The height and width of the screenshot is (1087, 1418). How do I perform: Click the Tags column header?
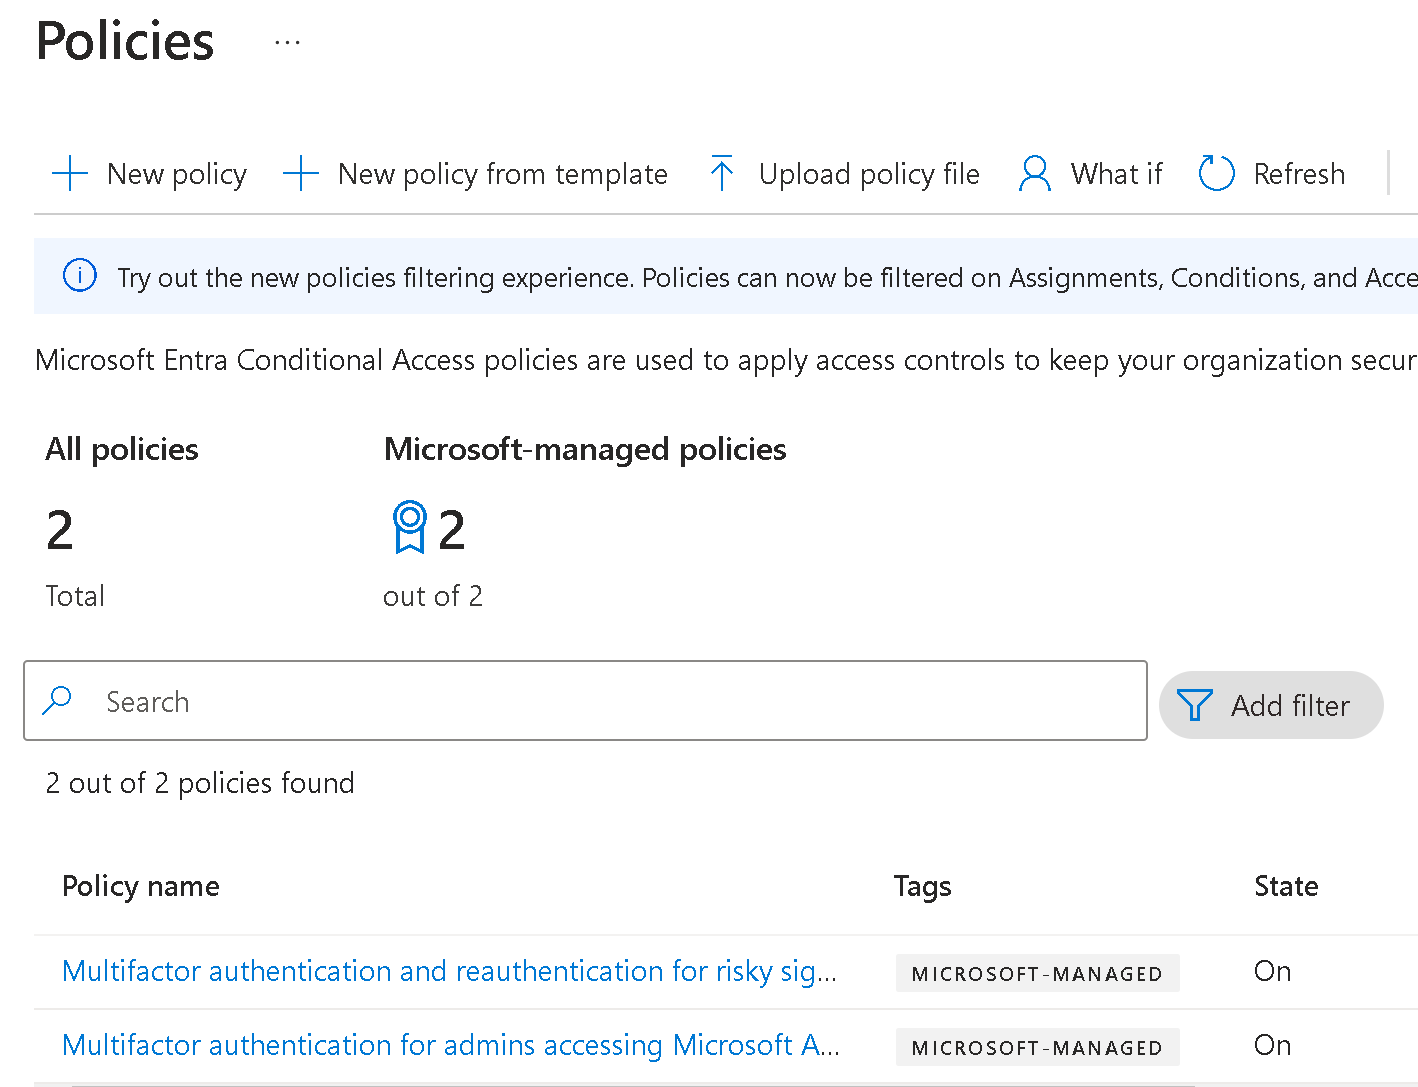(922, 886)
